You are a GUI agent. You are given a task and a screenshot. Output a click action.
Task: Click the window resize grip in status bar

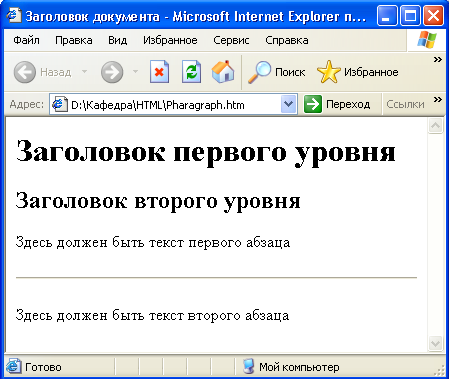click(440, 369)
